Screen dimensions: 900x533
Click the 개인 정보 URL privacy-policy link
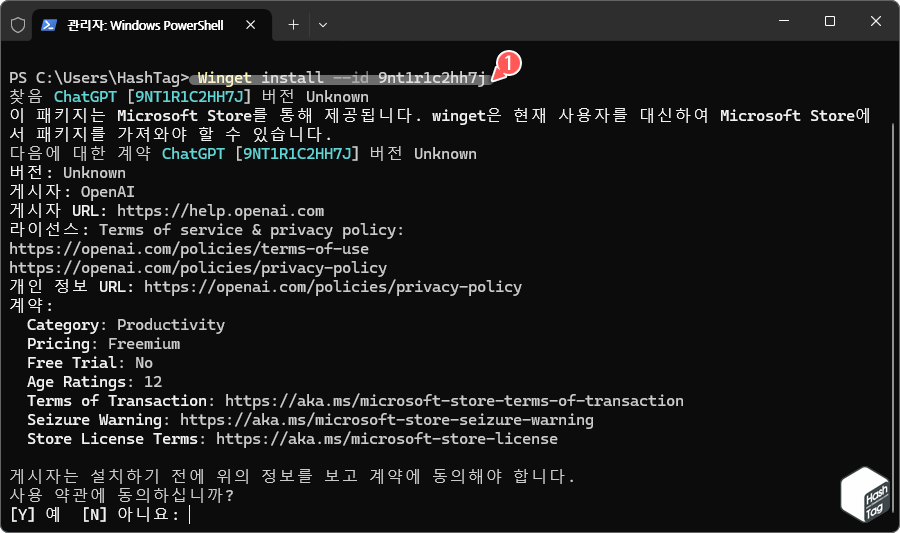click(x=333, y=286)
